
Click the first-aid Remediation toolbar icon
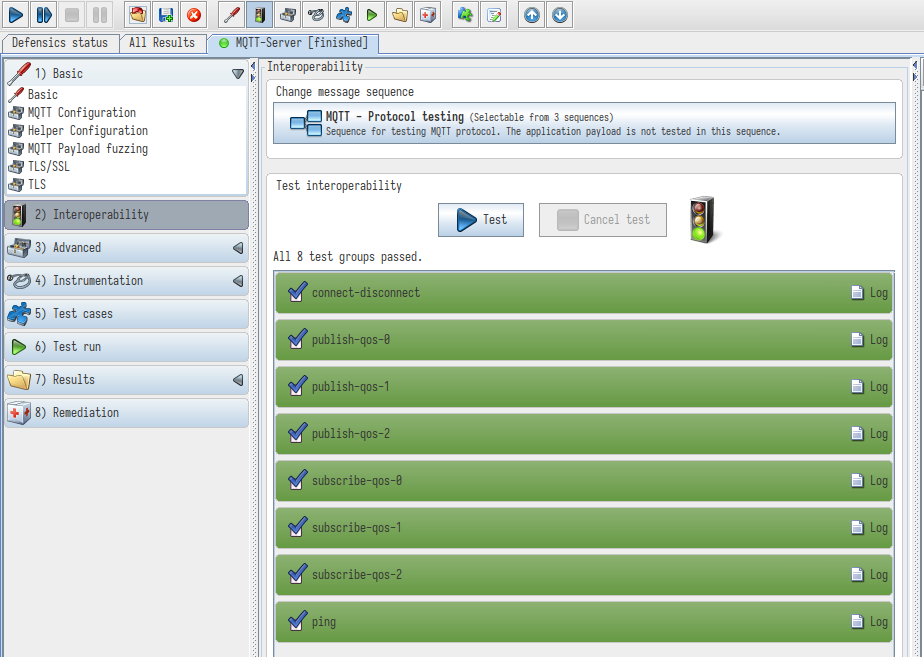click(x=428, y=14)
